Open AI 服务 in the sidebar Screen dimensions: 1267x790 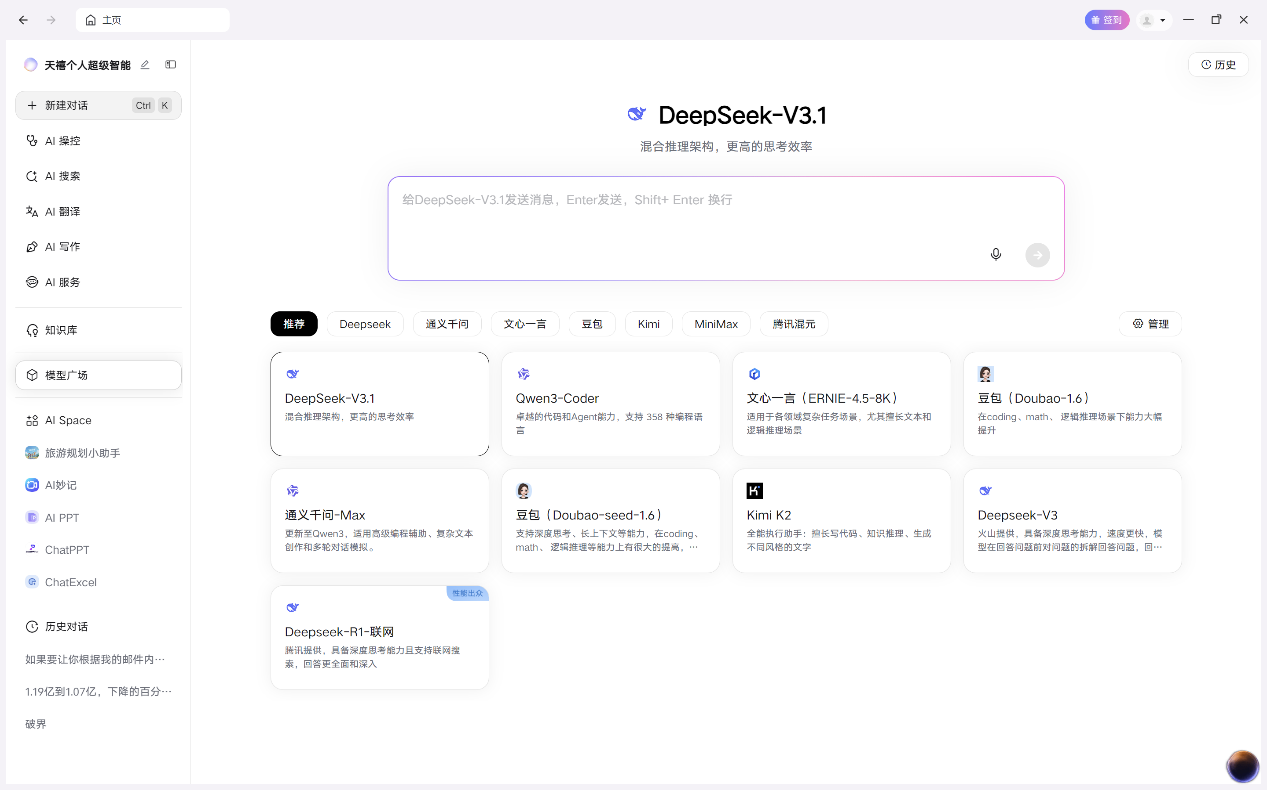[x=98, y=282]
